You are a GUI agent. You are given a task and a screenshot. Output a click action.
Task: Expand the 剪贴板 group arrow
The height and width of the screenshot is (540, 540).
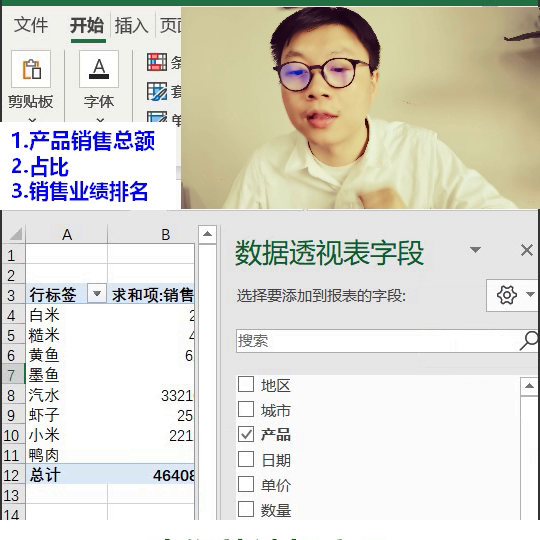tap(32, 120)
